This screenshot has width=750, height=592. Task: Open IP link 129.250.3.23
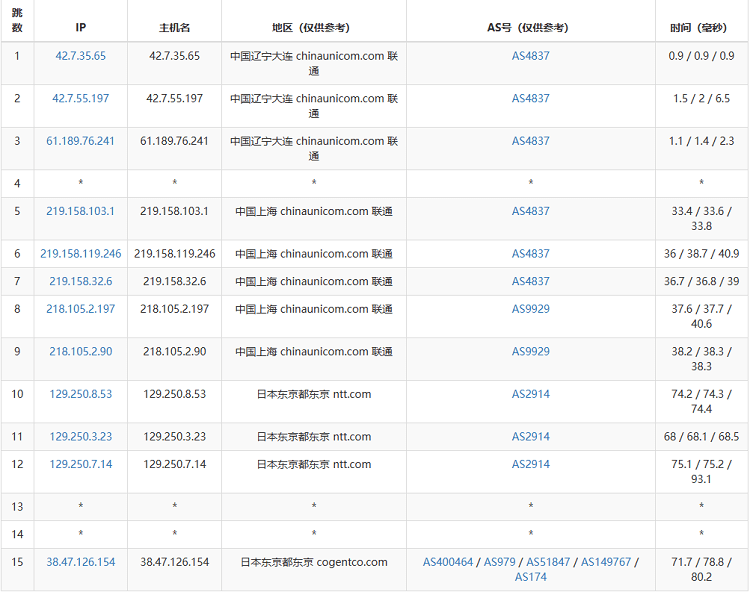[80, 437]
